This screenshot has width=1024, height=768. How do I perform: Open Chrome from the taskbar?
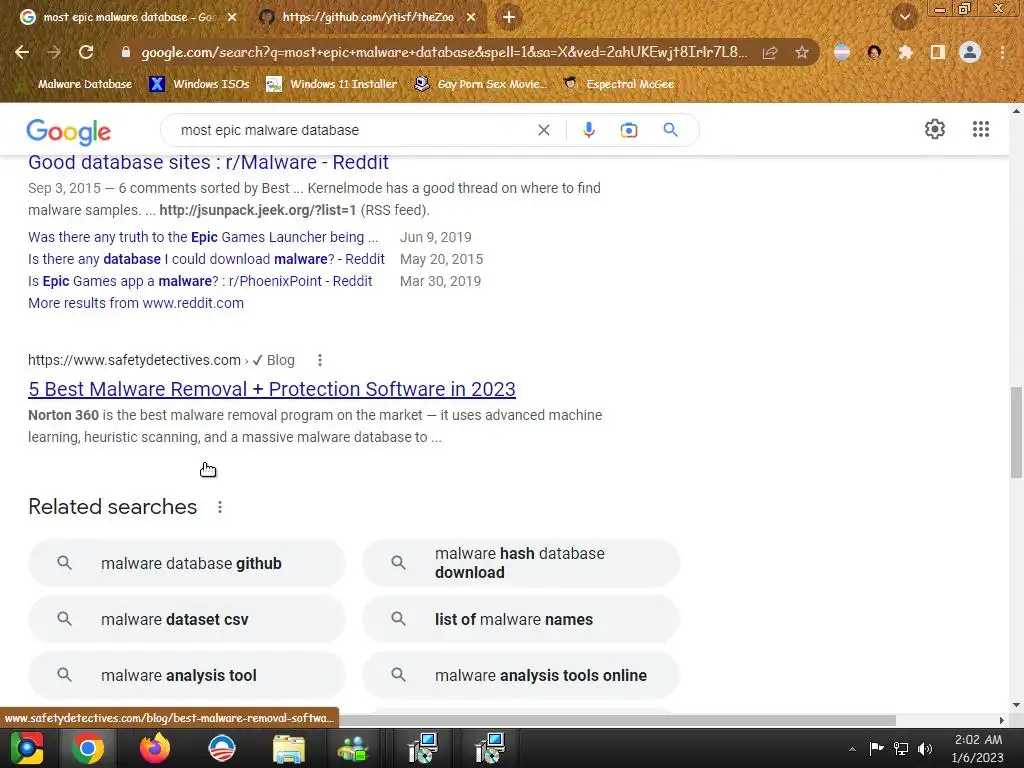click(88, 748)
